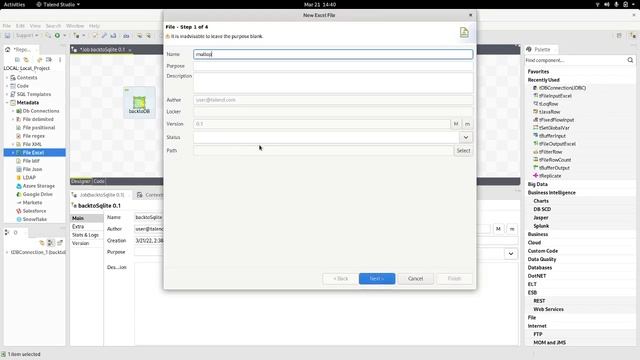640x360 pixels.
Task: Click major version M button in wizard
Action: pos(456,124)
